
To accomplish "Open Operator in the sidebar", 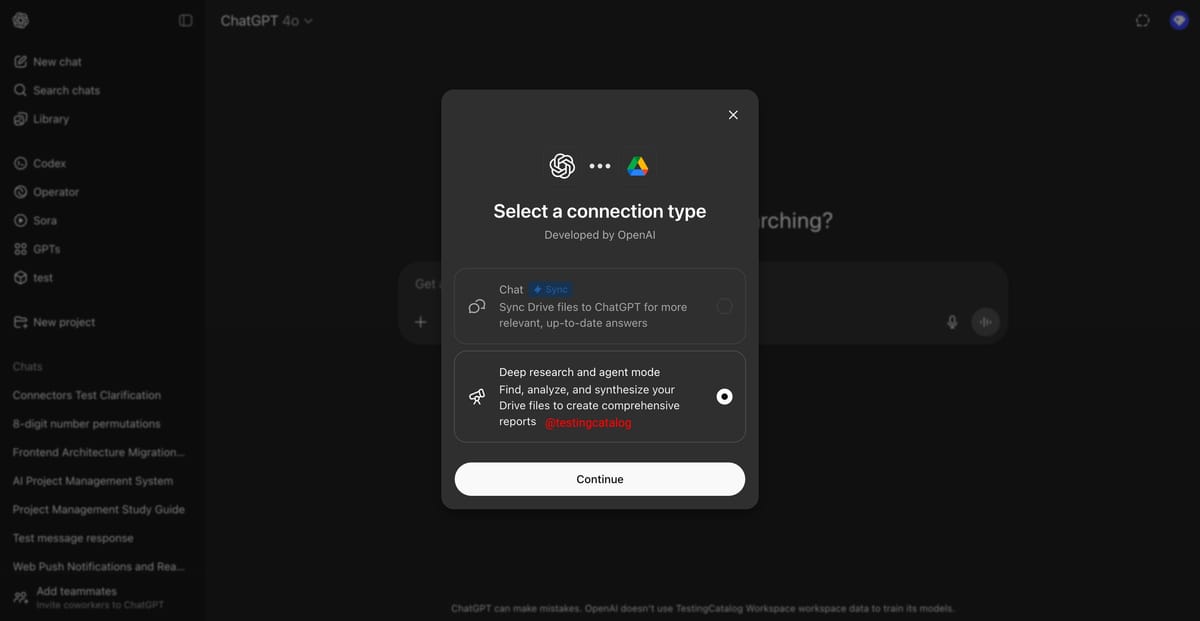I will [x=46, y=192].
